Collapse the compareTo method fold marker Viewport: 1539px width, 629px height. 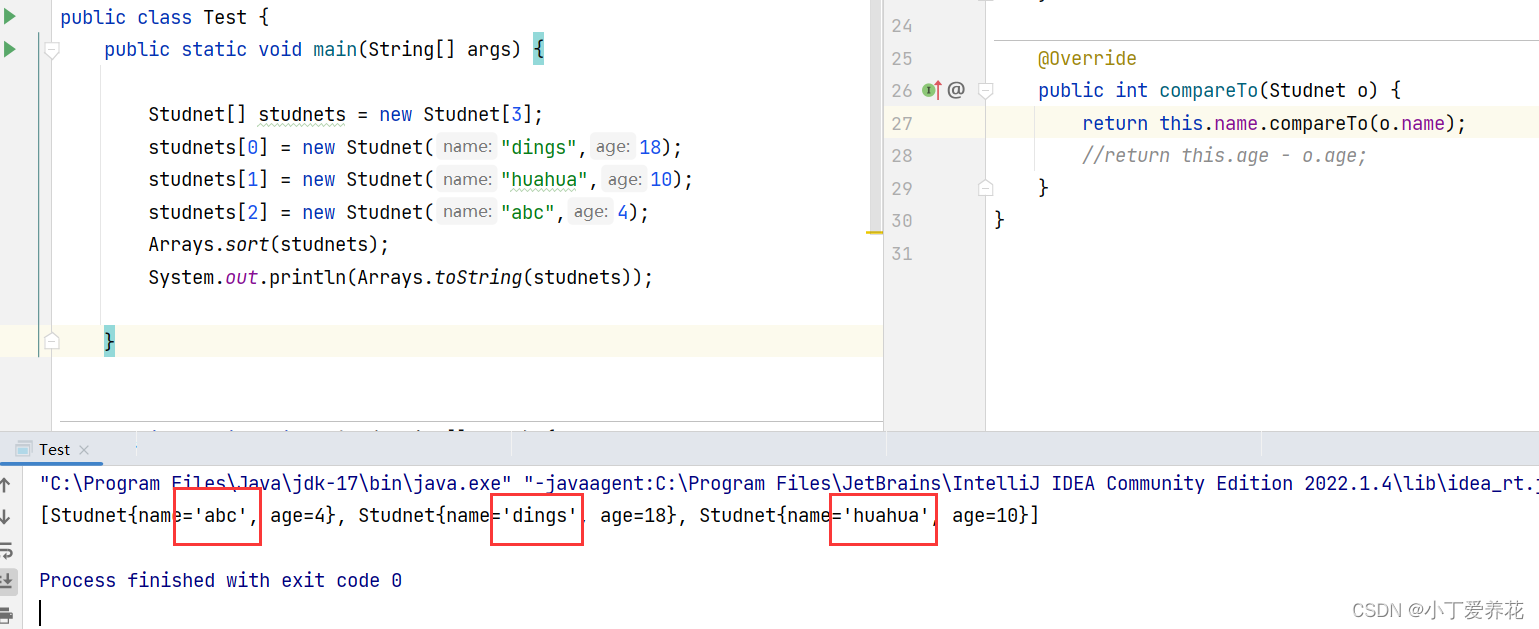(985, 89)
